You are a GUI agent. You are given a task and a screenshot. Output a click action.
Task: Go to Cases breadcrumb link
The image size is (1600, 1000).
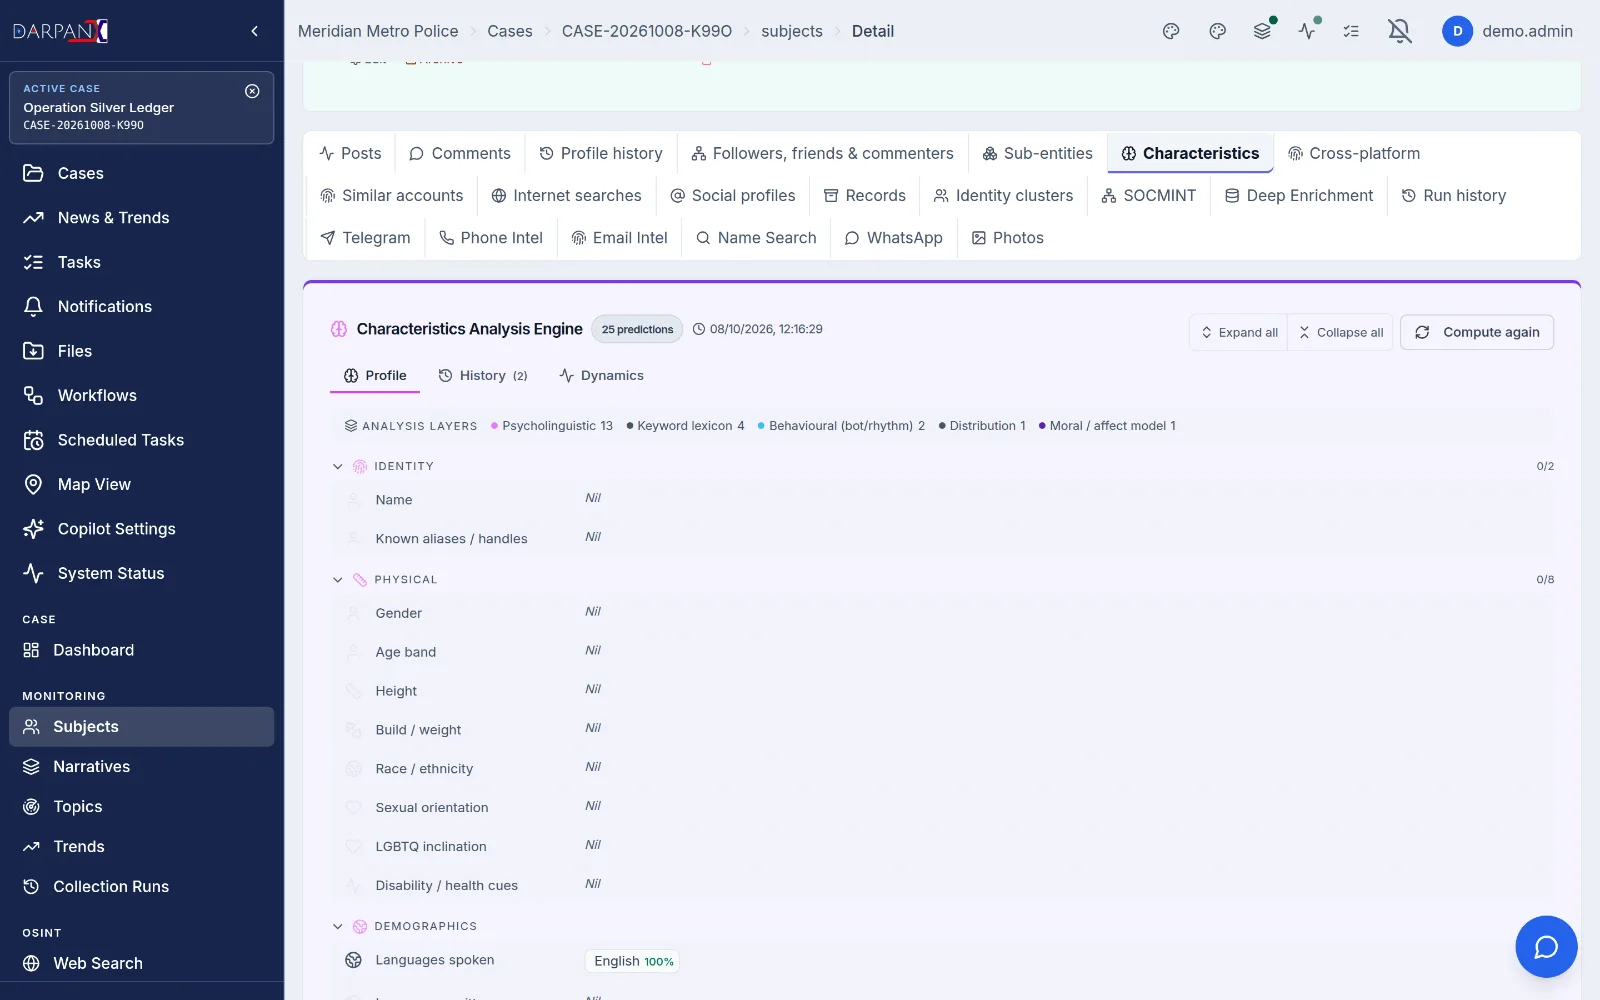click(x=510, y=31)
